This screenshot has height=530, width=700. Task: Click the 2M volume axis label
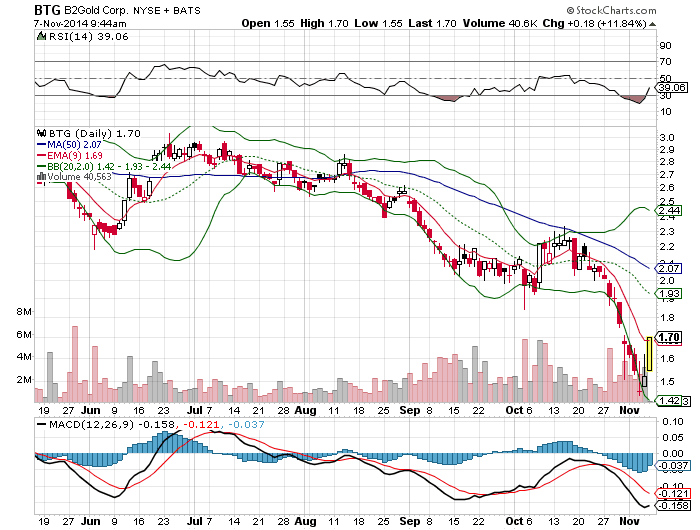(x=24, y=380)
